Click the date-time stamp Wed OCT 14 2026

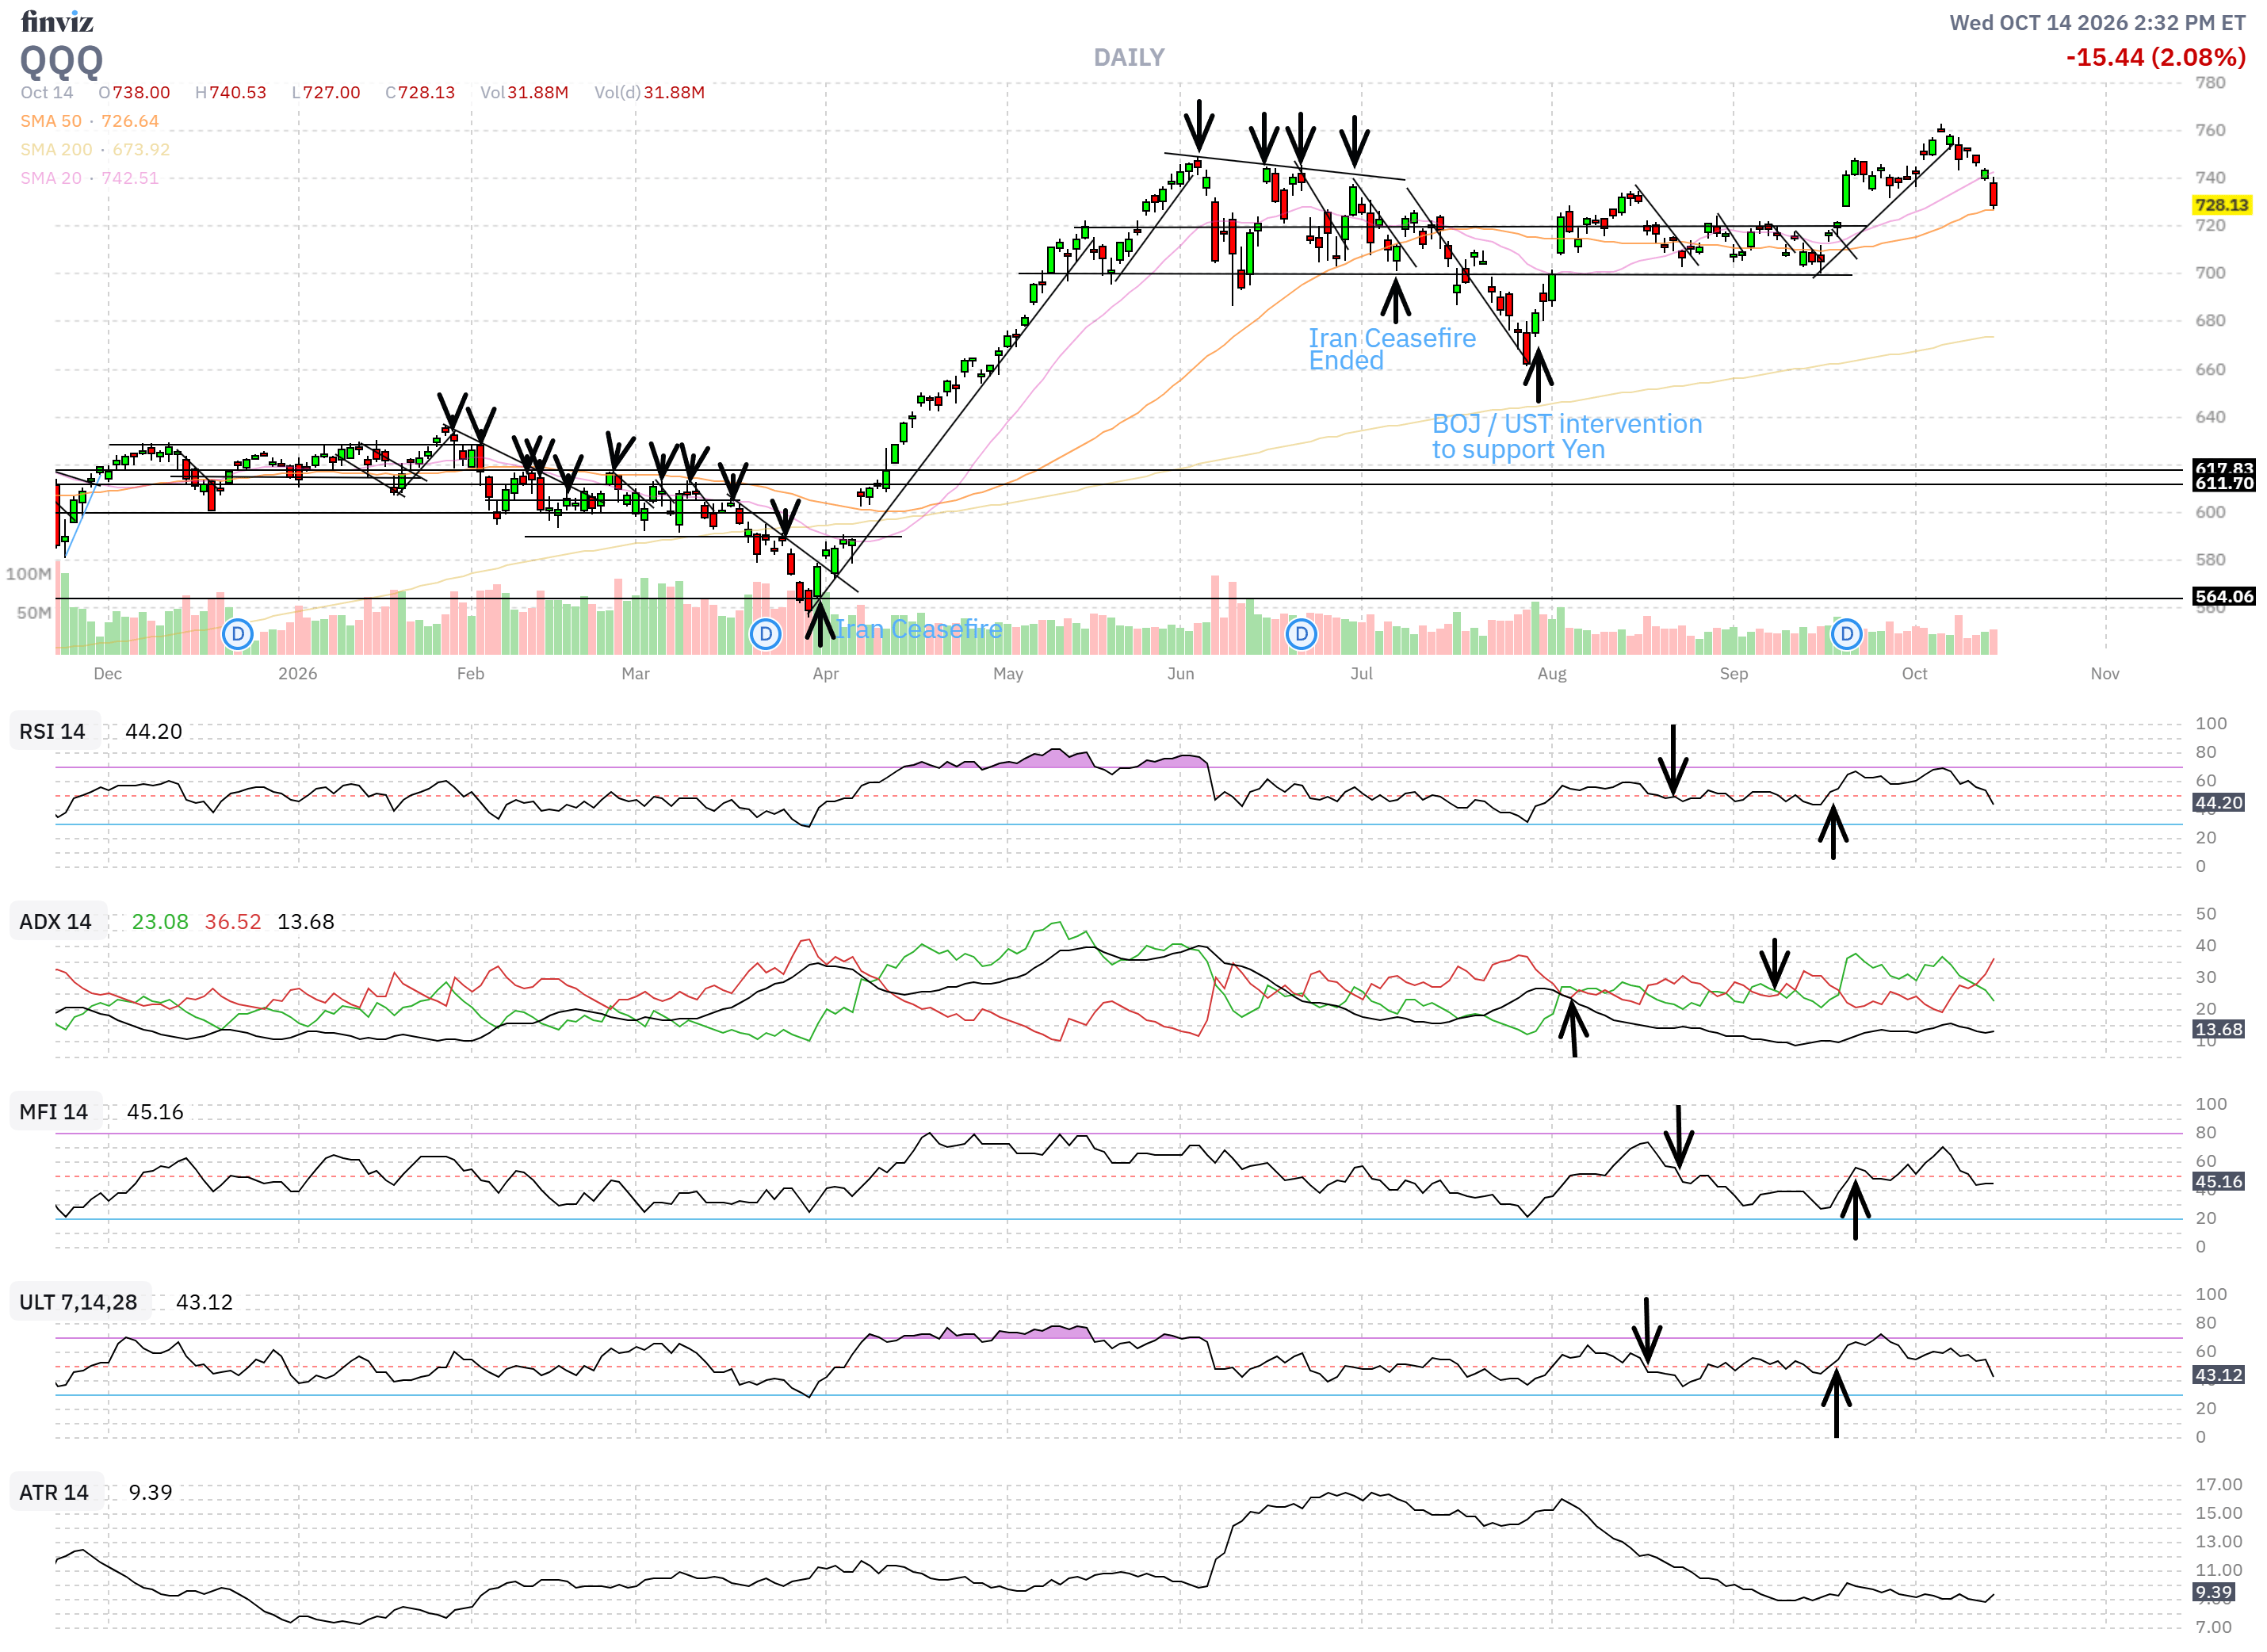(2097, 22)
